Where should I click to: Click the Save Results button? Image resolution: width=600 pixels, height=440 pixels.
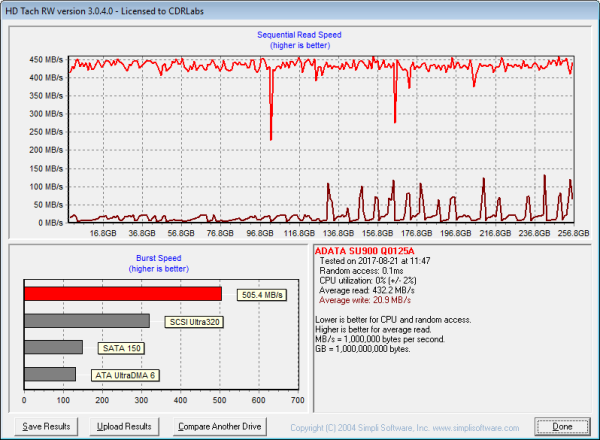[46, 427]
